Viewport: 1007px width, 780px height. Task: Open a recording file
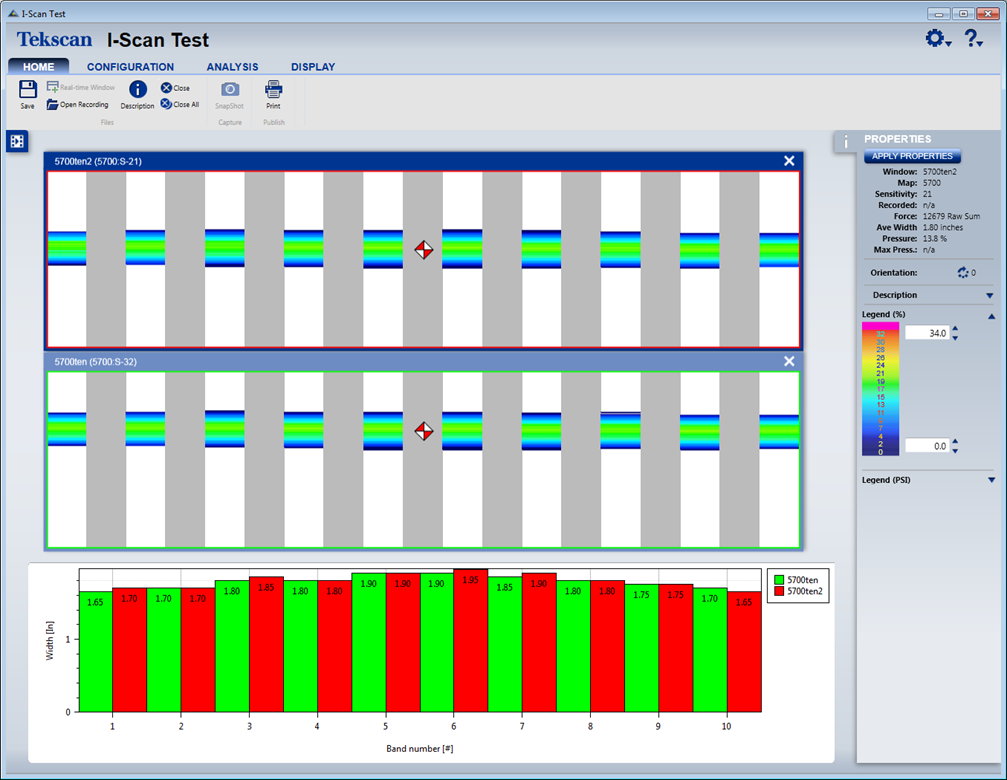[78, 104]
